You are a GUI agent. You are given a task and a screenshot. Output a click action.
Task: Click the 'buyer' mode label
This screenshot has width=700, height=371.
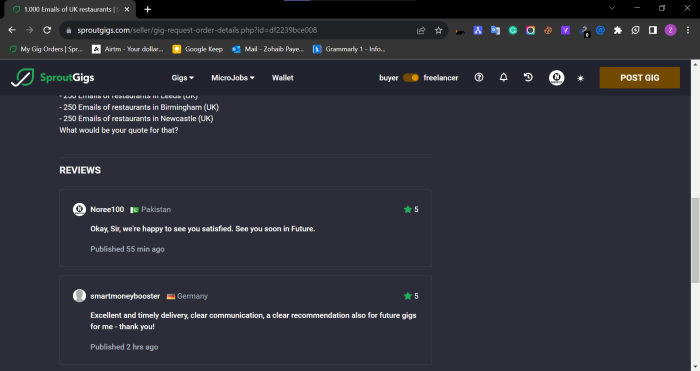coord(388,78)
